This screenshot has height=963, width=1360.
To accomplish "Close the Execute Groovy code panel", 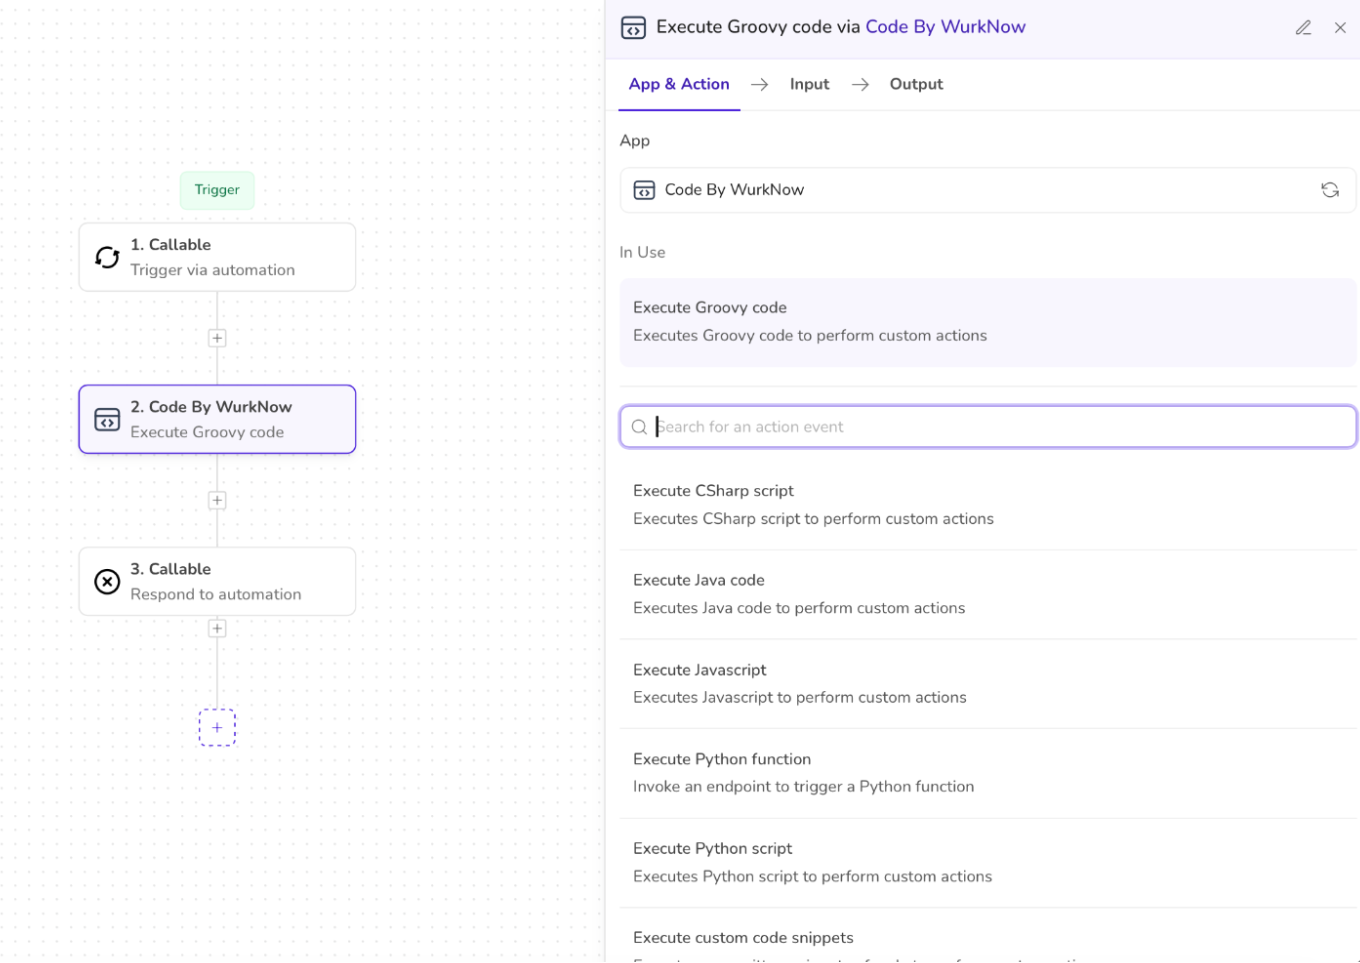I will click(1340, 28).
